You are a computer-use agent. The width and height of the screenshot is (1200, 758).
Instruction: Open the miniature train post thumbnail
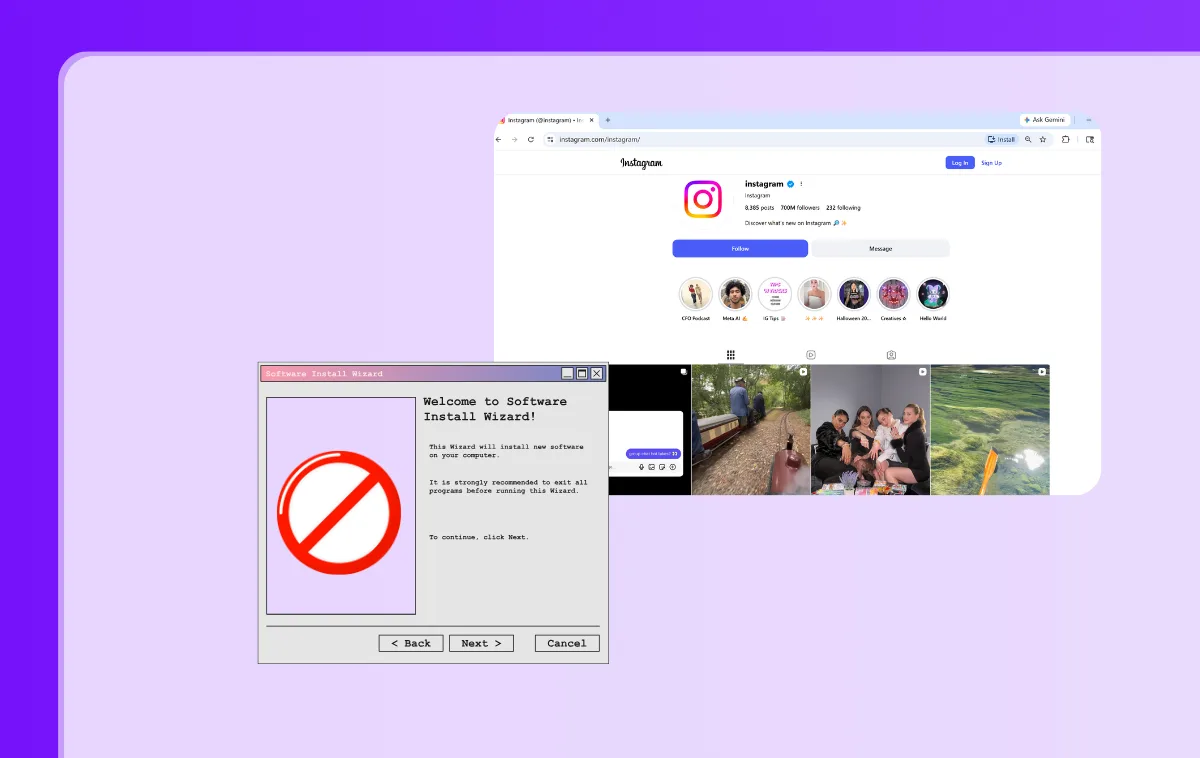750,430
